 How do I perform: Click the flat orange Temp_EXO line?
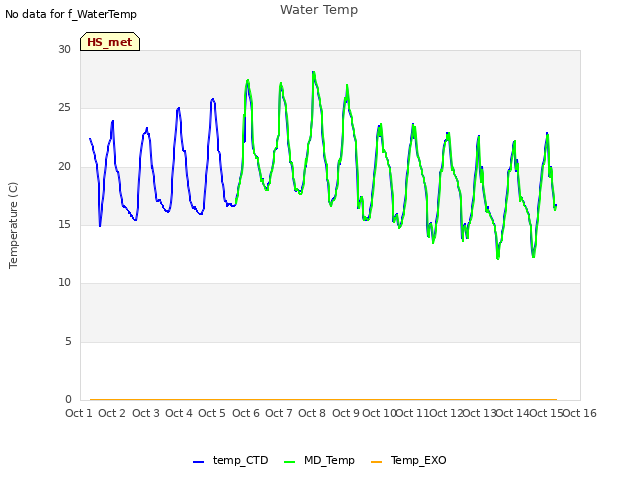pos(323,399)
